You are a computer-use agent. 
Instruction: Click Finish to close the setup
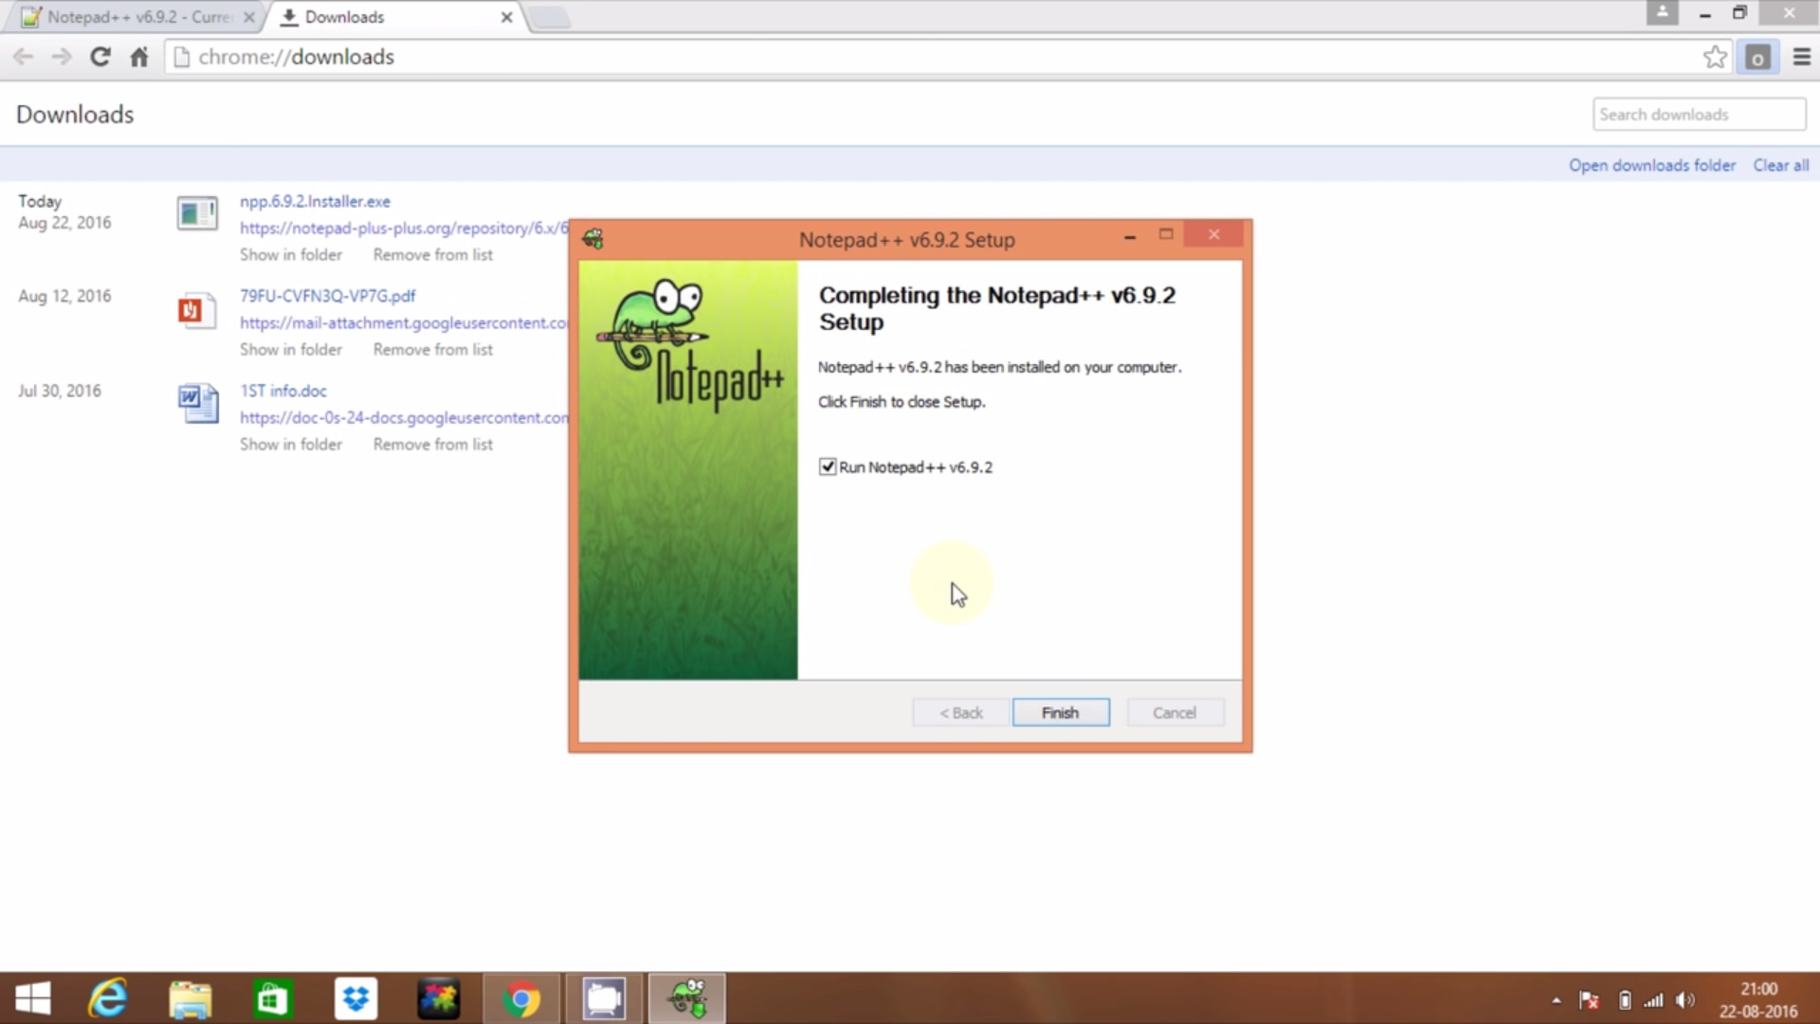[x=1060, y=713]
